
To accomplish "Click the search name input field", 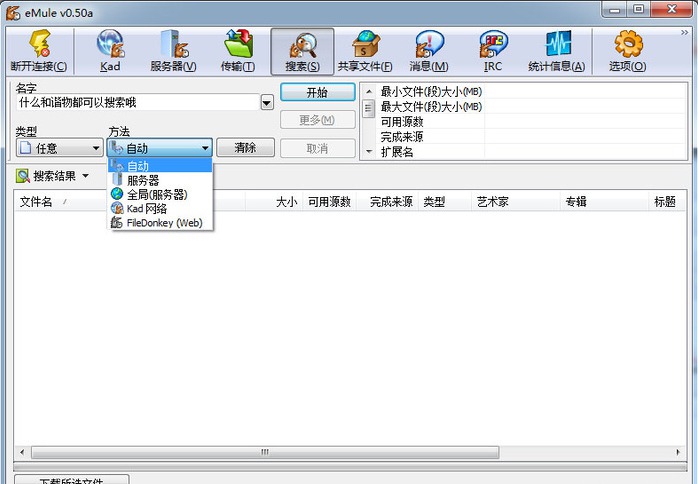I will (138, 103).
